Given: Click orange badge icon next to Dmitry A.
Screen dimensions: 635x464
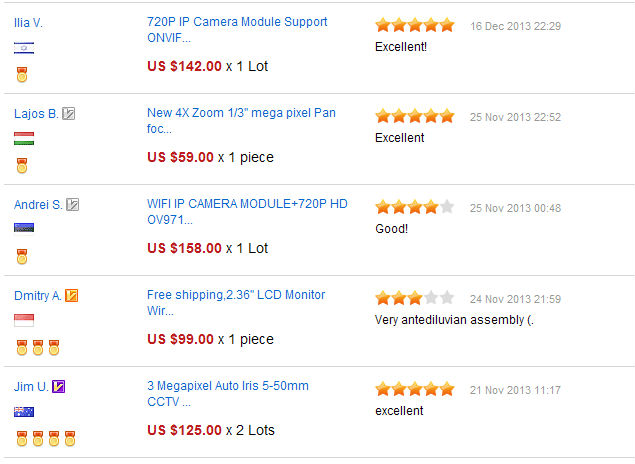Looking at the screenshot, I should point(72,296).
